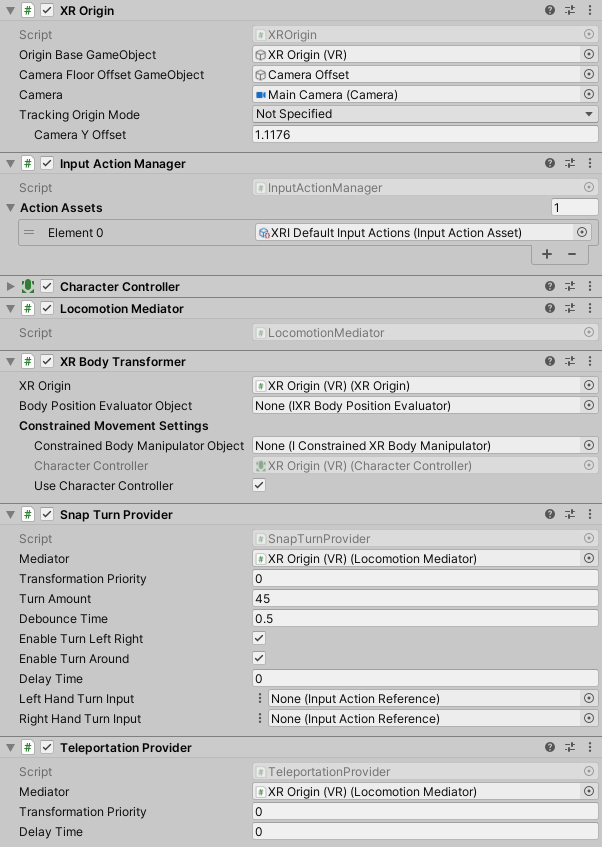Uncheck Enable Turn Around option

[x=259, y=659]
